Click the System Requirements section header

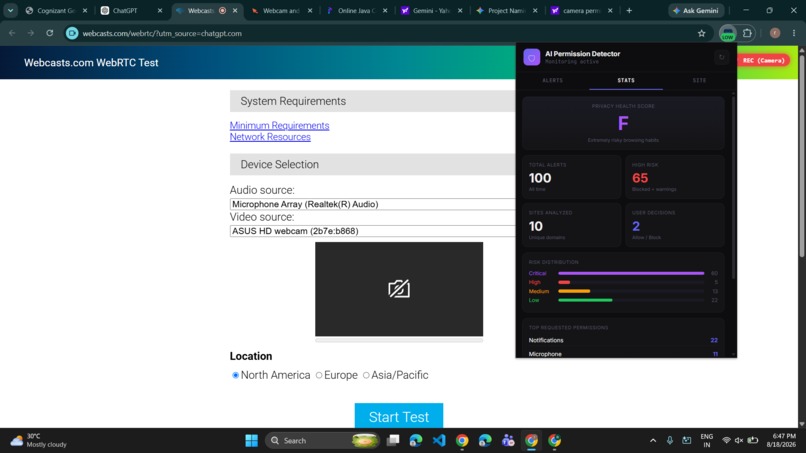[x=373, y=101]
